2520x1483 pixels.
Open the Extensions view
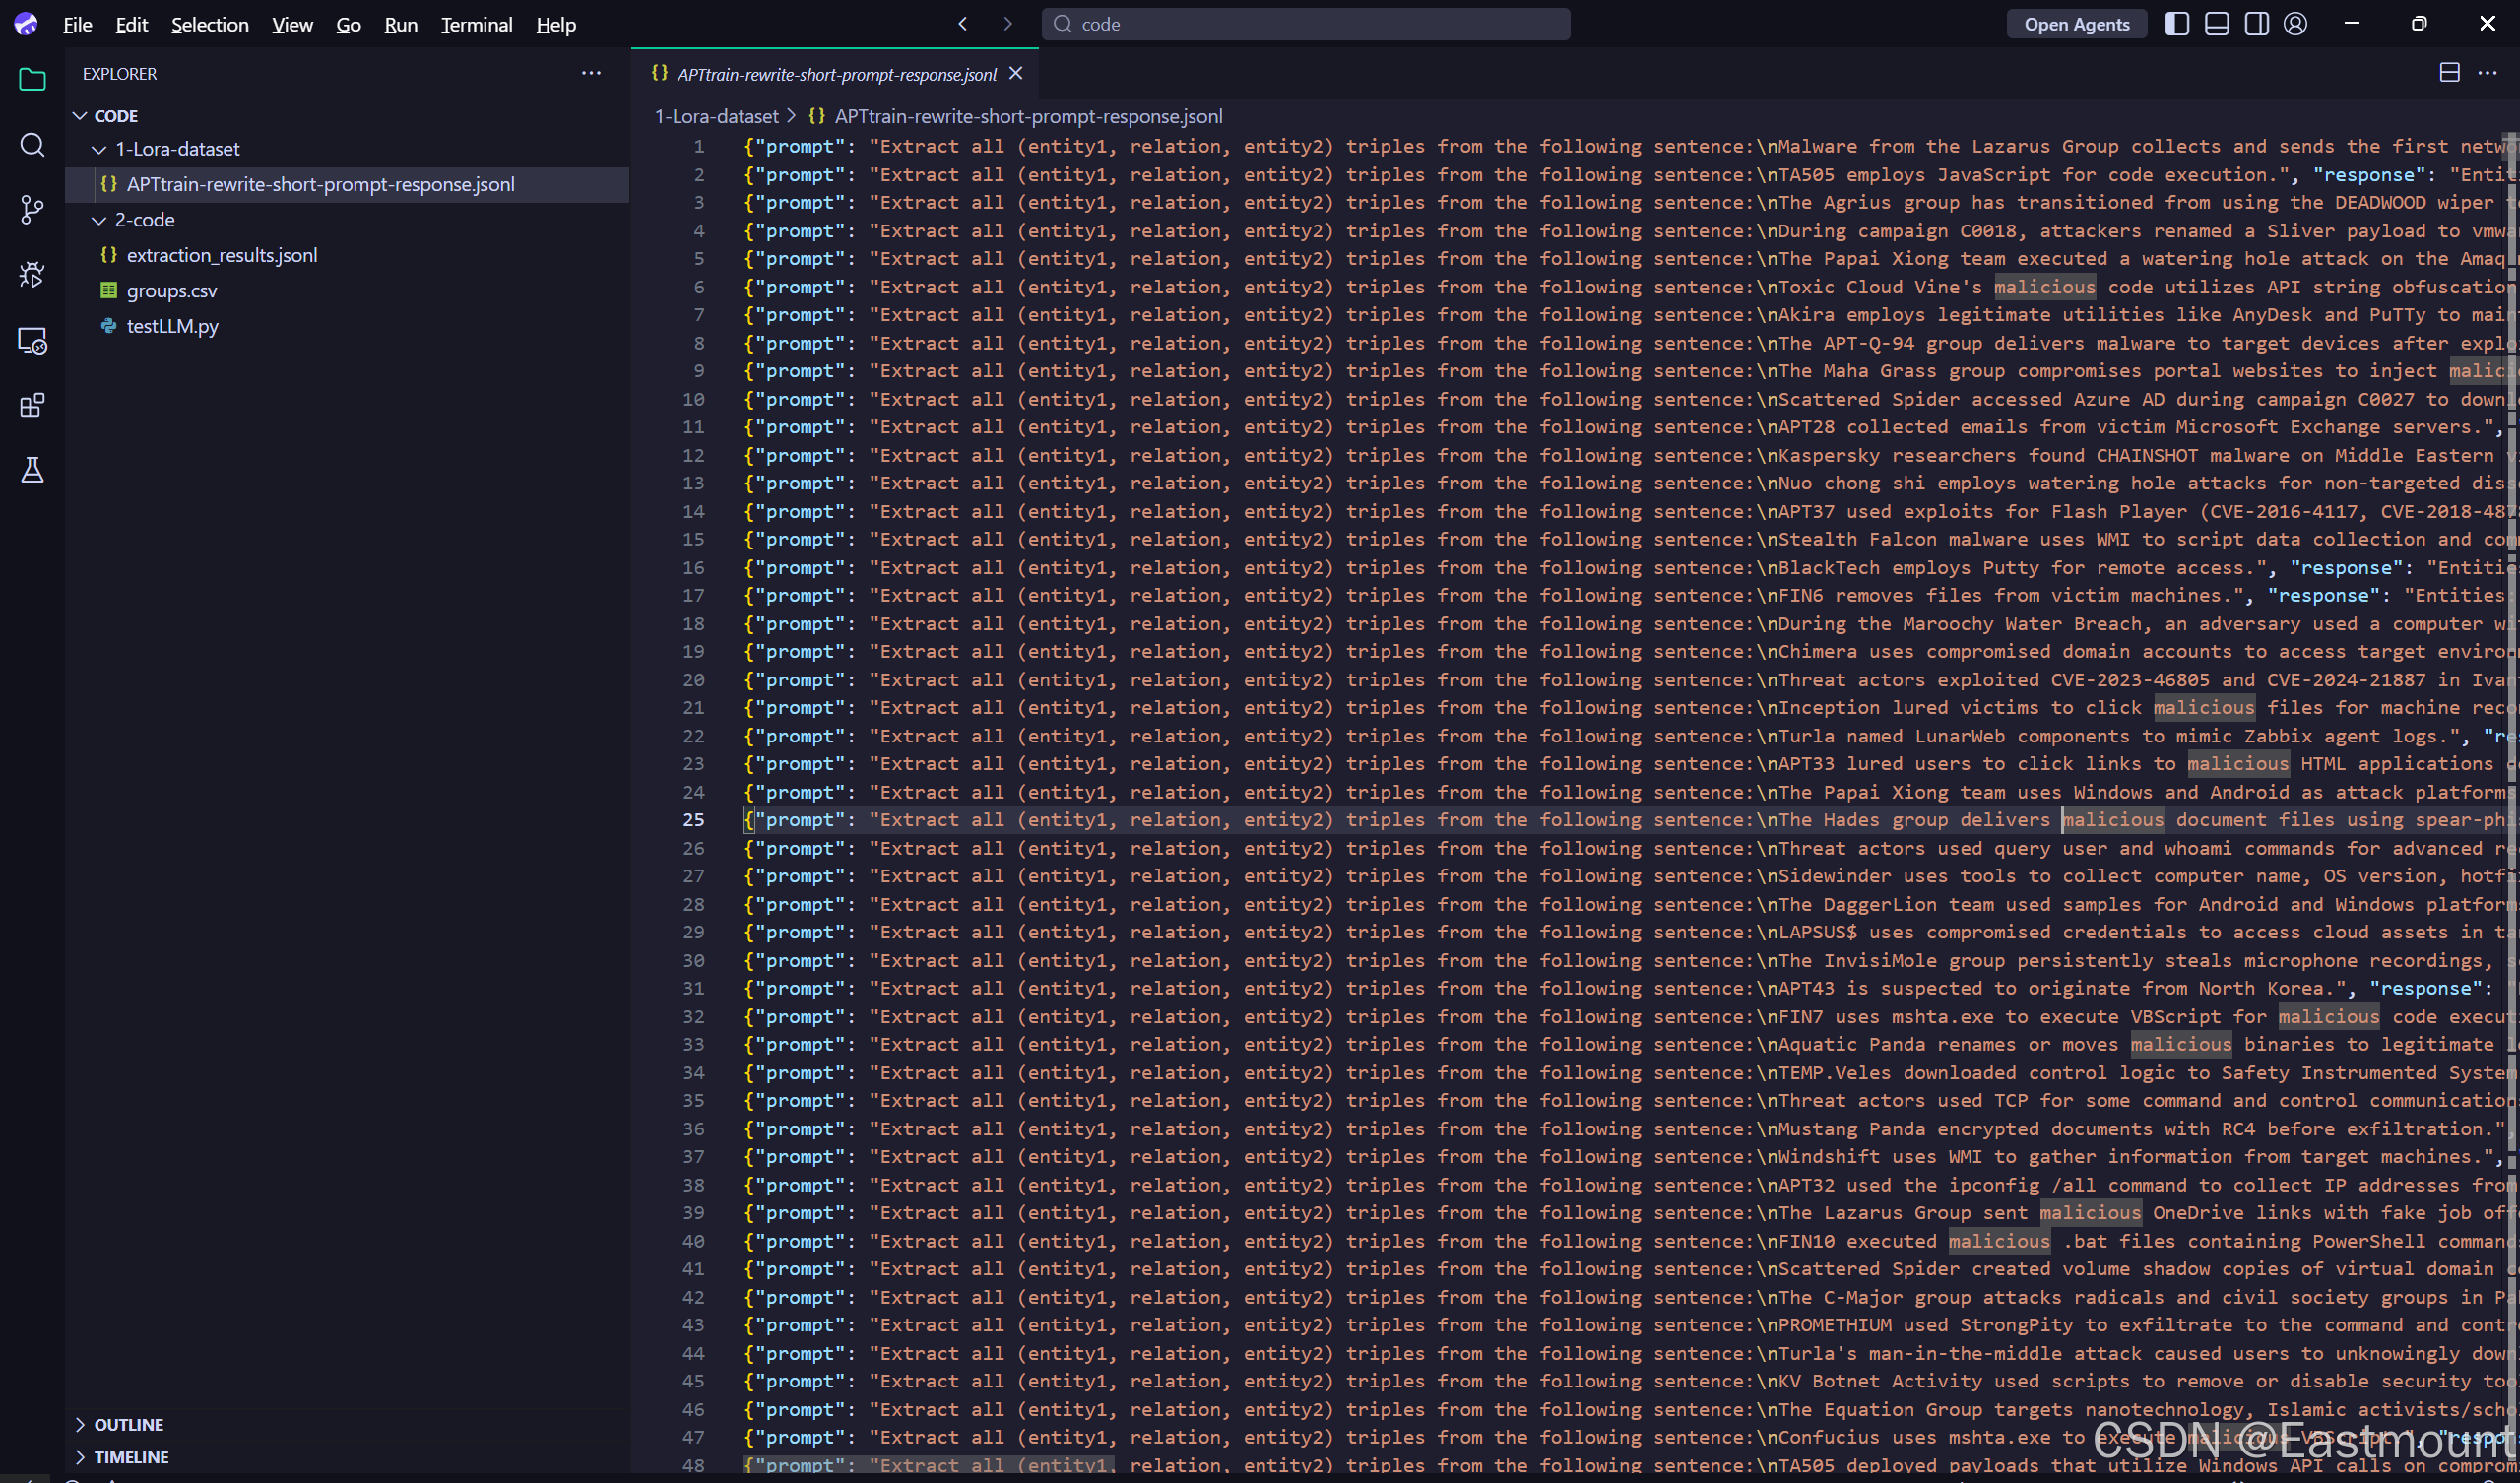pyautogui.click(x=32, y=406)
